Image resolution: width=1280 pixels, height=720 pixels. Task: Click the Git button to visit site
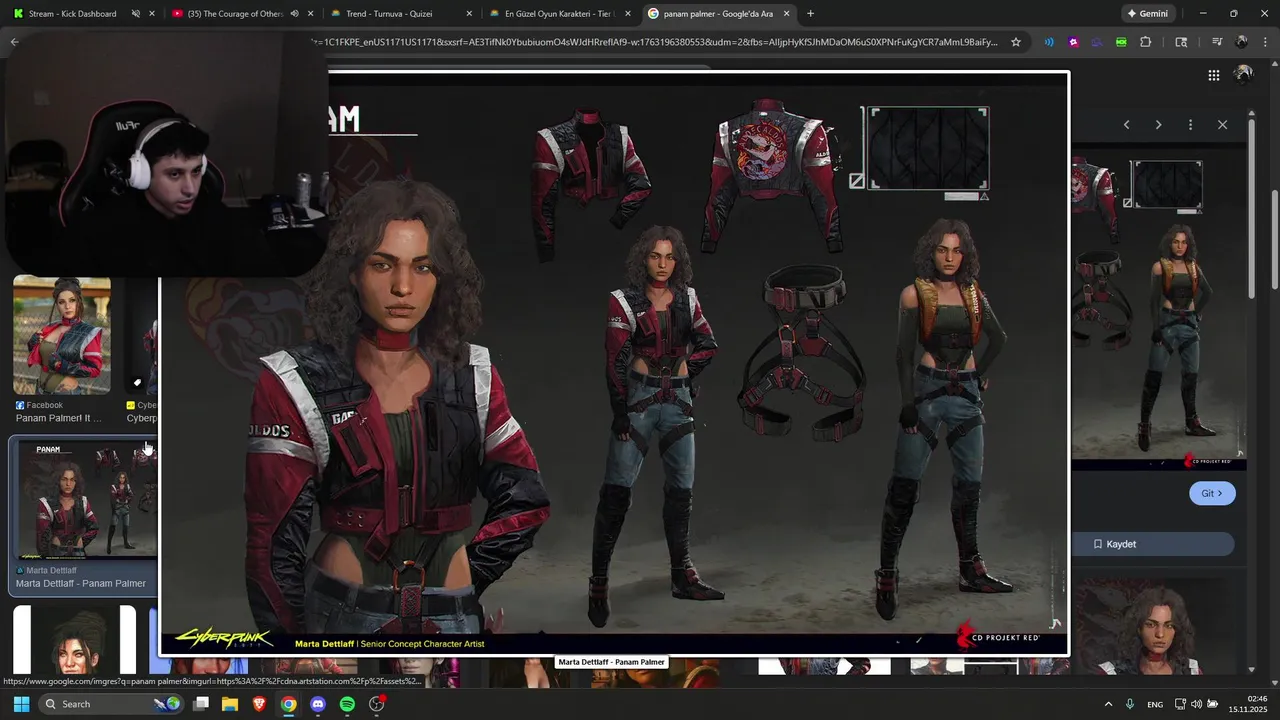[1212, 493]
